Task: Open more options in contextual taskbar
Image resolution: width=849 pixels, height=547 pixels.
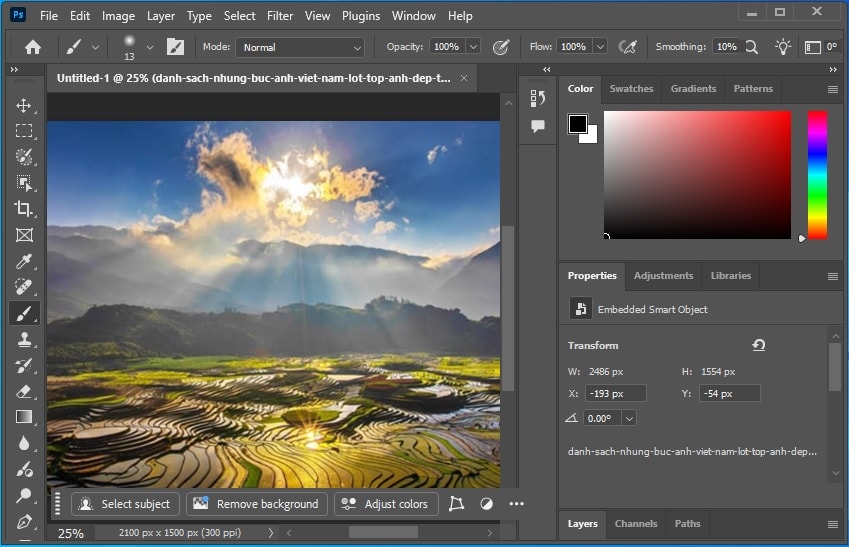Action: click(x=517, y=504)
